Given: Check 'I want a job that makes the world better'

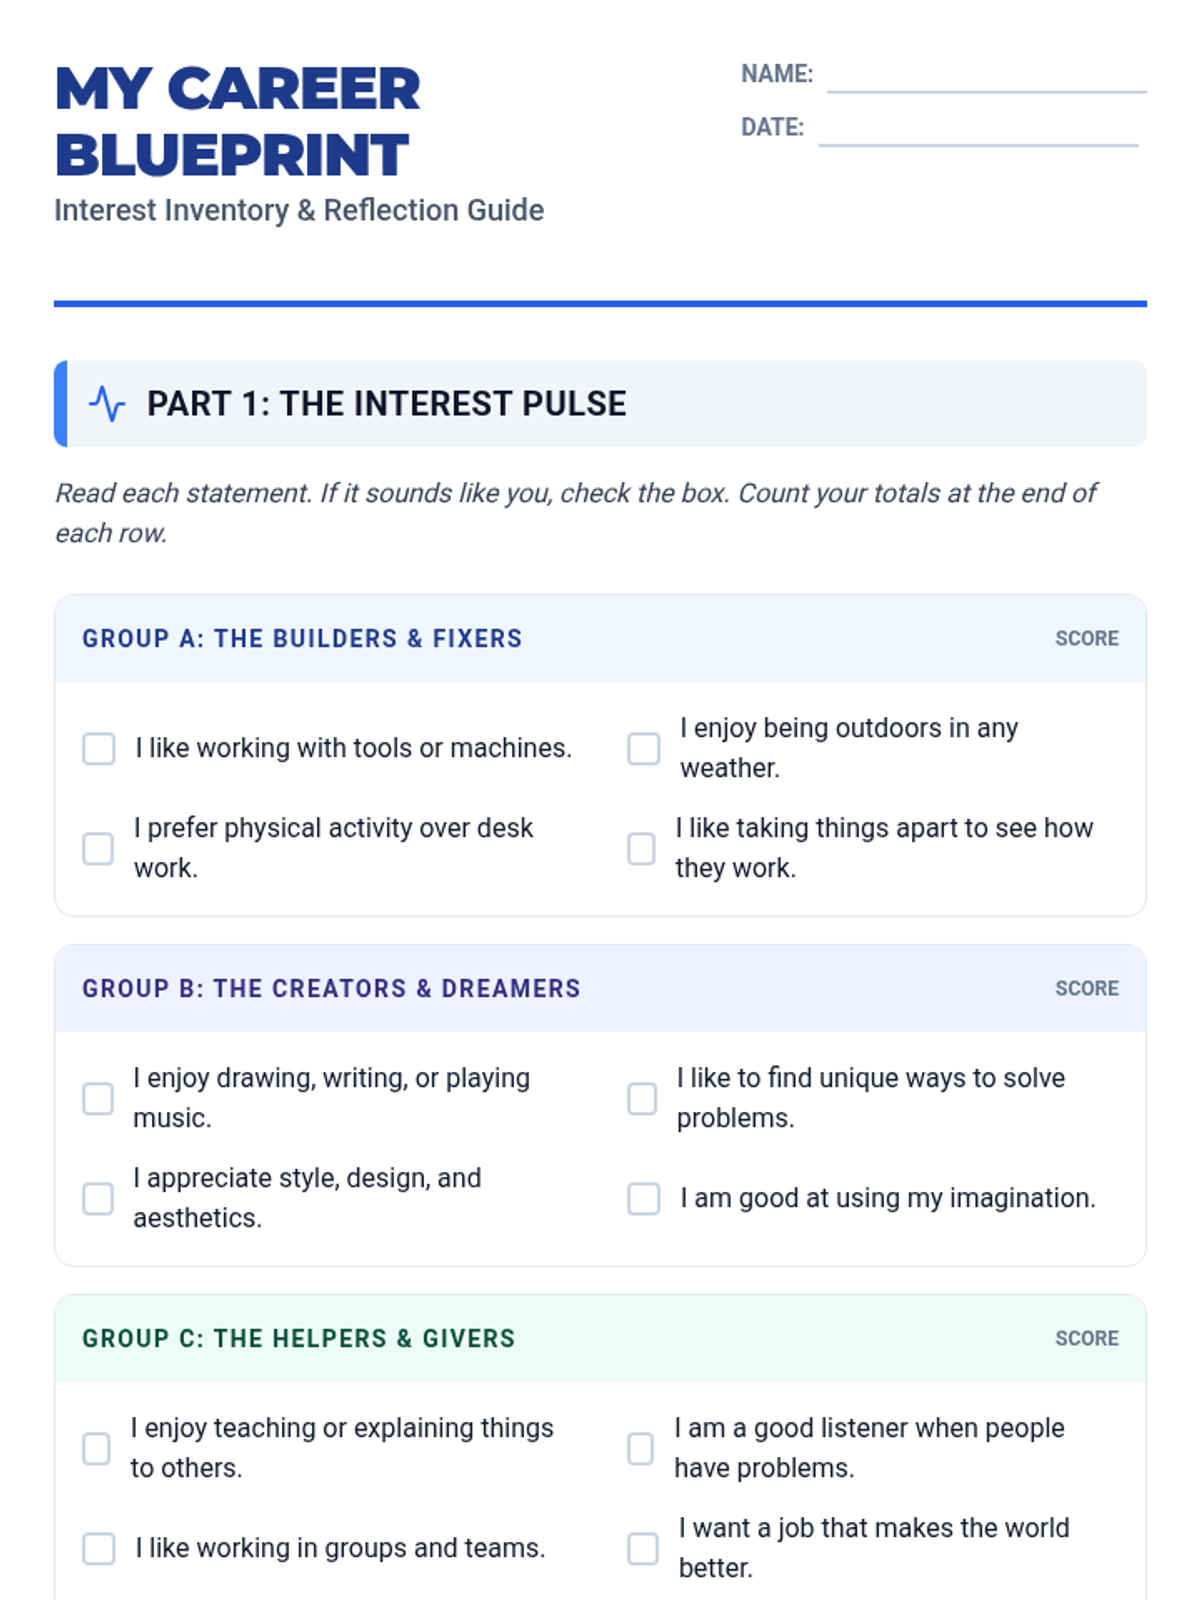Looking at the screenshot, I should (643, 1548).
